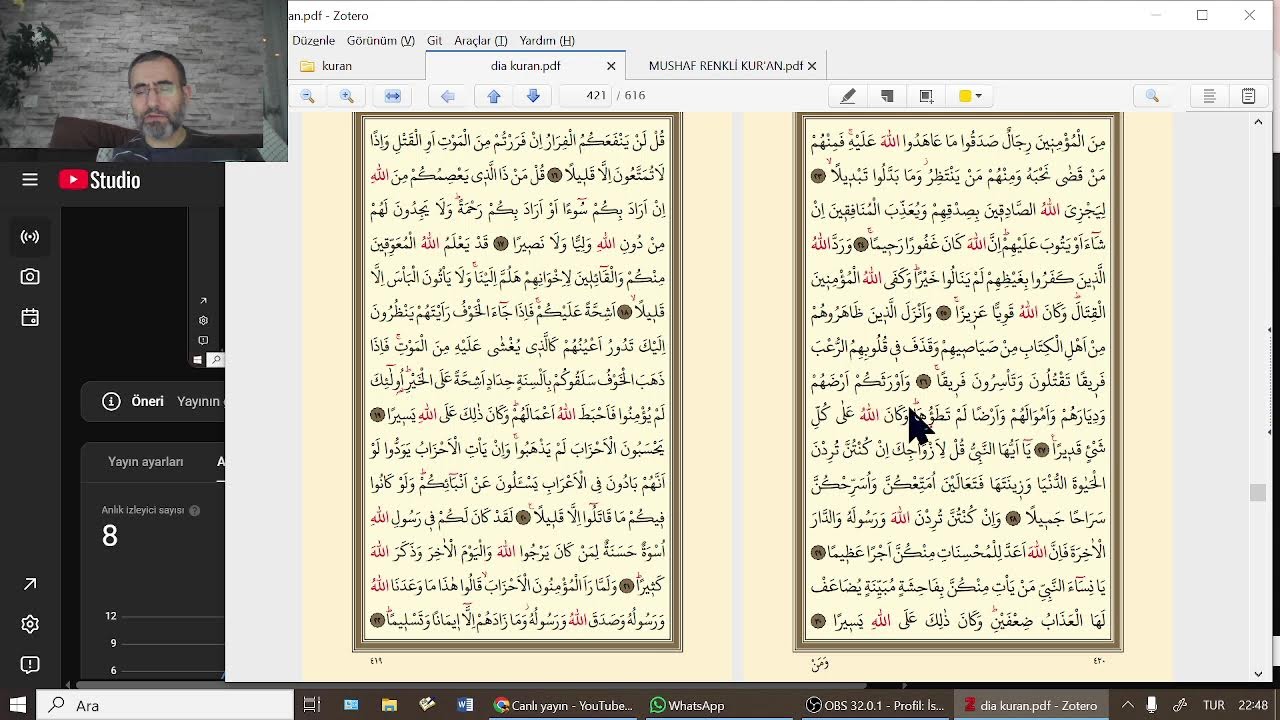1280x720 pixels.
Task: Open Word from the taskbar
Action: [x=465, y=705]
